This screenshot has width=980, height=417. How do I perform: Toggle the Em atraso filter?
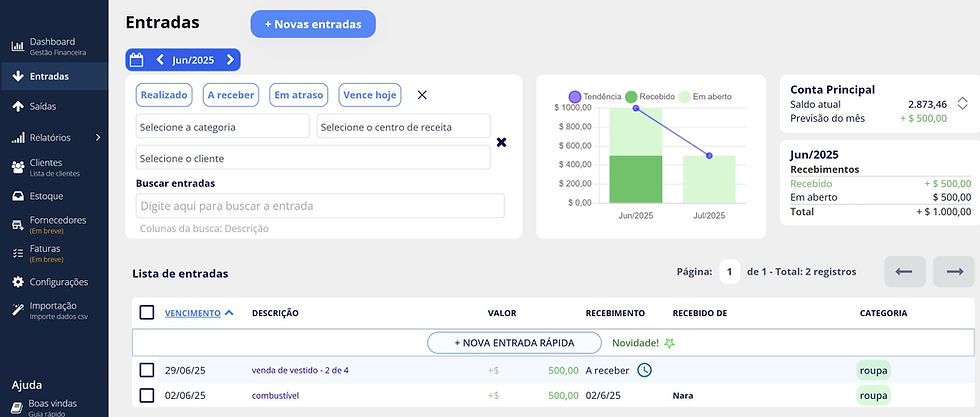point(299,95)
